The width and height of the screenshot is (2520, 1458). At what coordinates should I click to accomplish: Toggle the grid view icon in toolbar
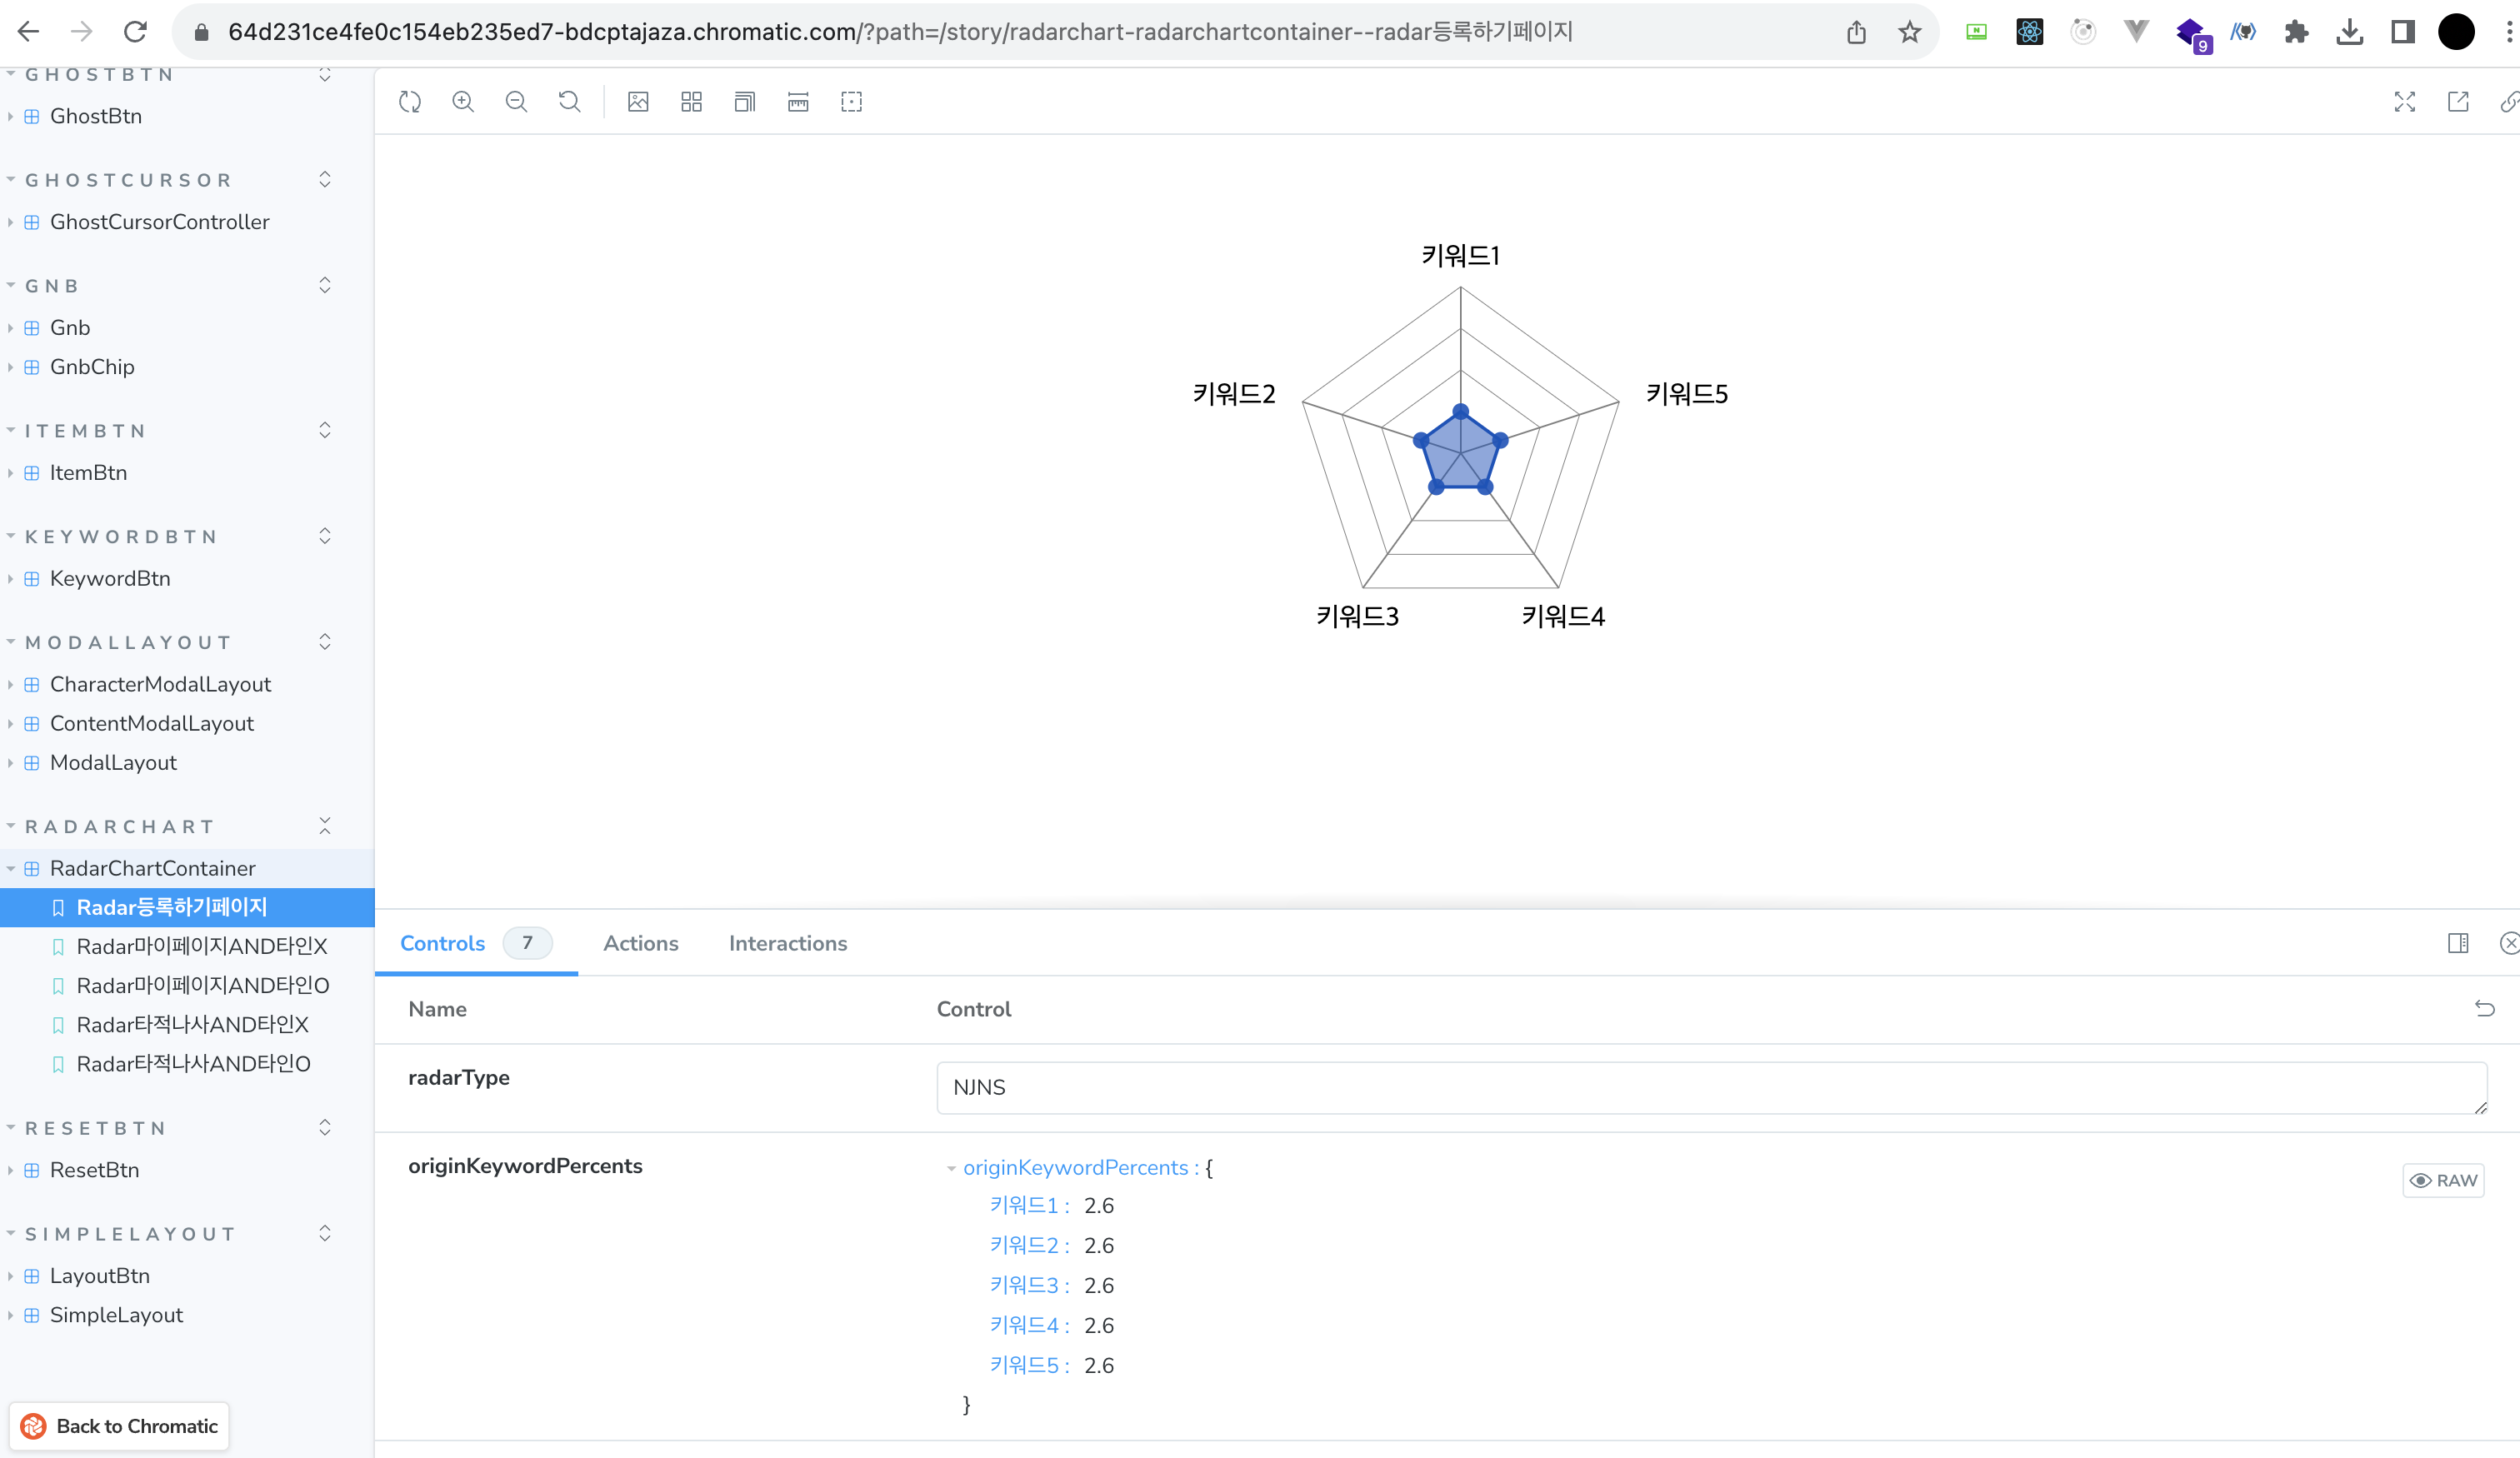pyautogui.click(x=691, y=102)
